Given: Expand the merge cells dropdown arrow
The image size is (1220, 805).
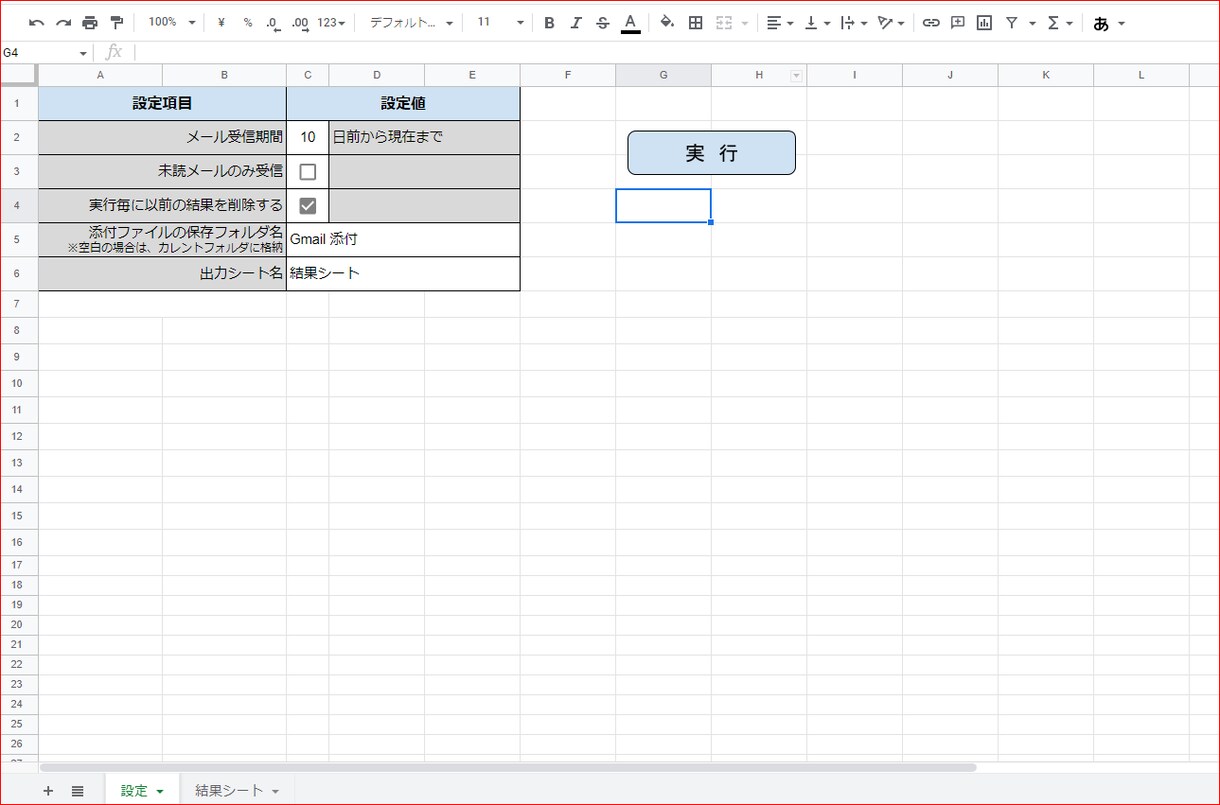Looking at the screenshot, I should click(x=745, y=22).
